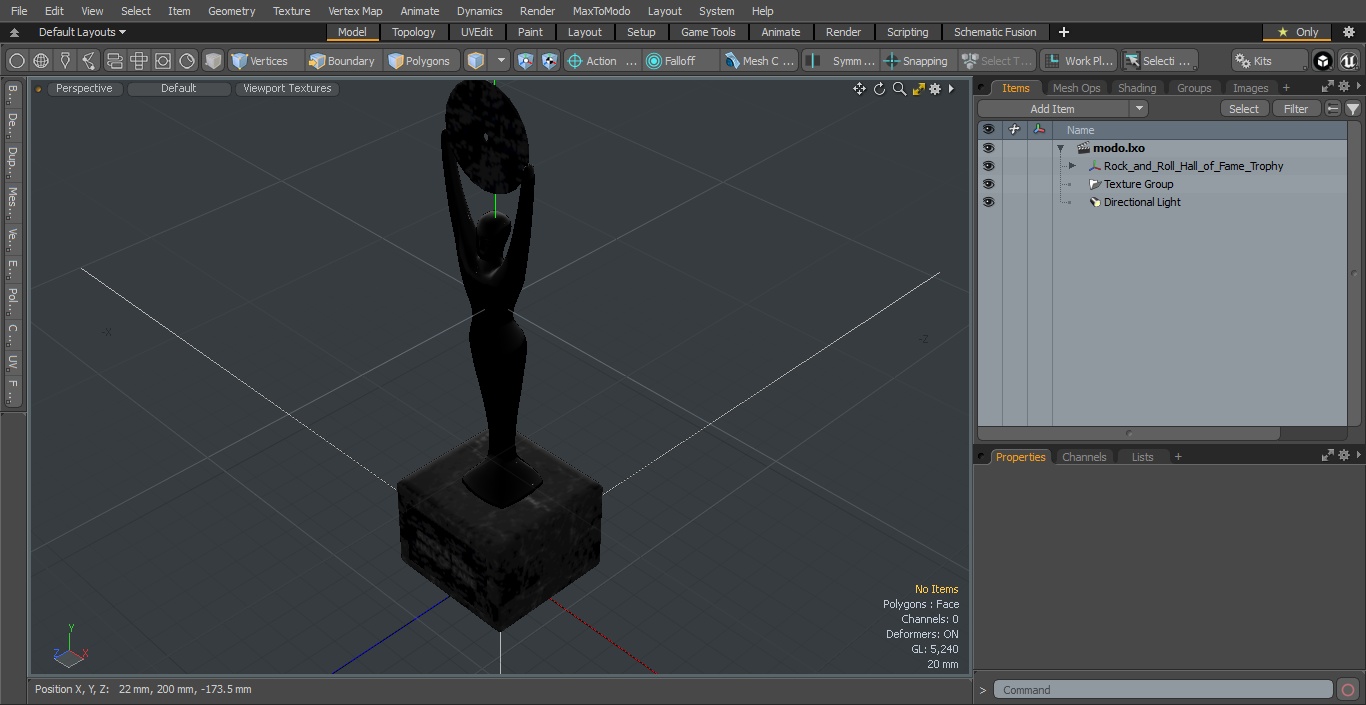Add a new layout tab with plus

[x=1063, y=32]
